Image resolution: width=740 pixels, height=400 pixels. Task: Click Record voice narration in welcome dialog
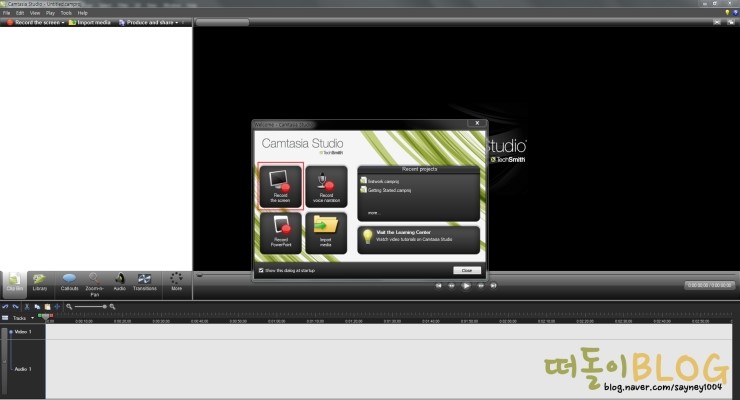point(326,186)
